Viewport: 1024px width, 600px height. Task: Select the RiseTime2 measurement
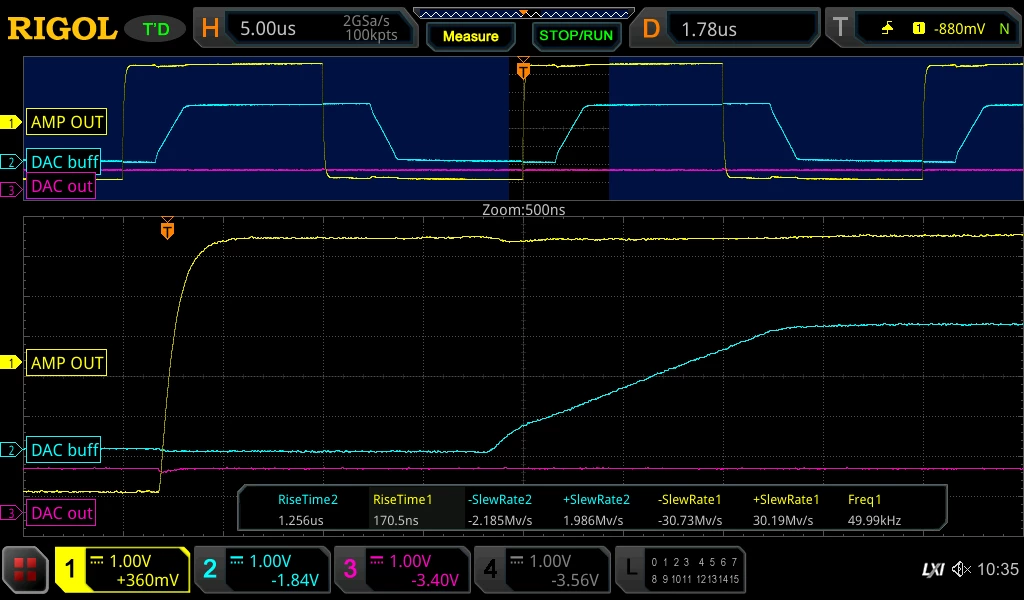[308, 509]
